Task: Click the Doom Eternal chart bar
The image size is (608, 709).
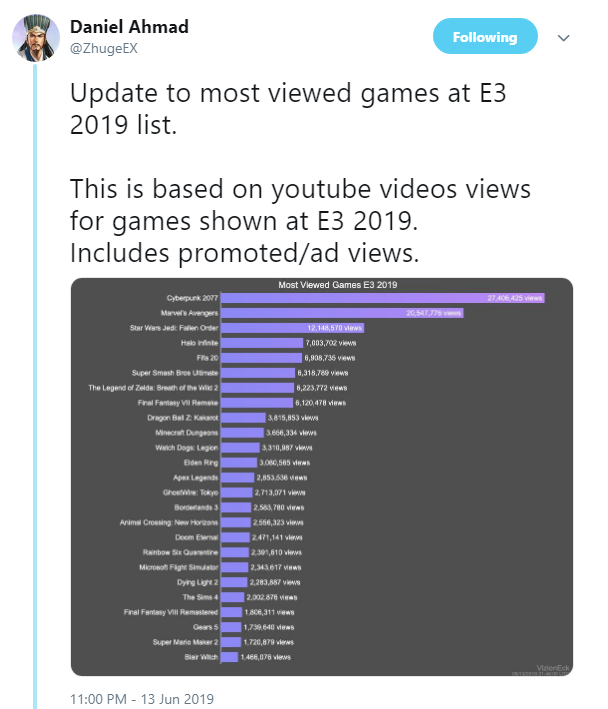Action: (x=235, y=537)
